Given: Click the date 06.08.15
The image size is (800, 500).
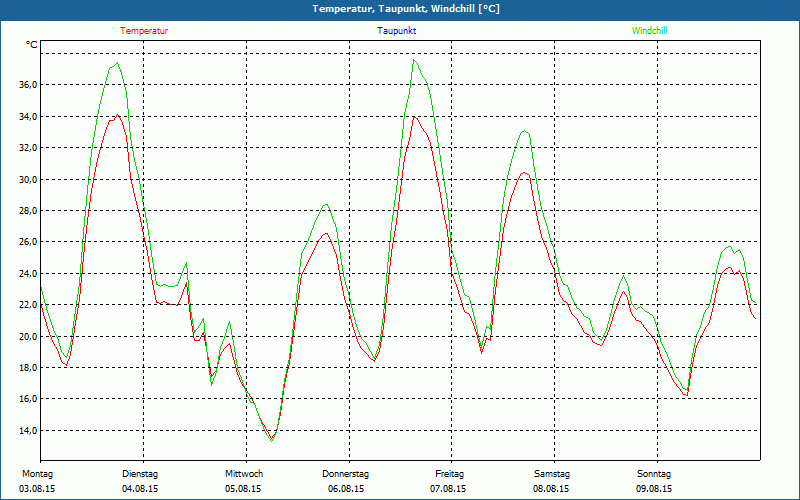Looking at the screenshot, I should (x=346, y=489).
